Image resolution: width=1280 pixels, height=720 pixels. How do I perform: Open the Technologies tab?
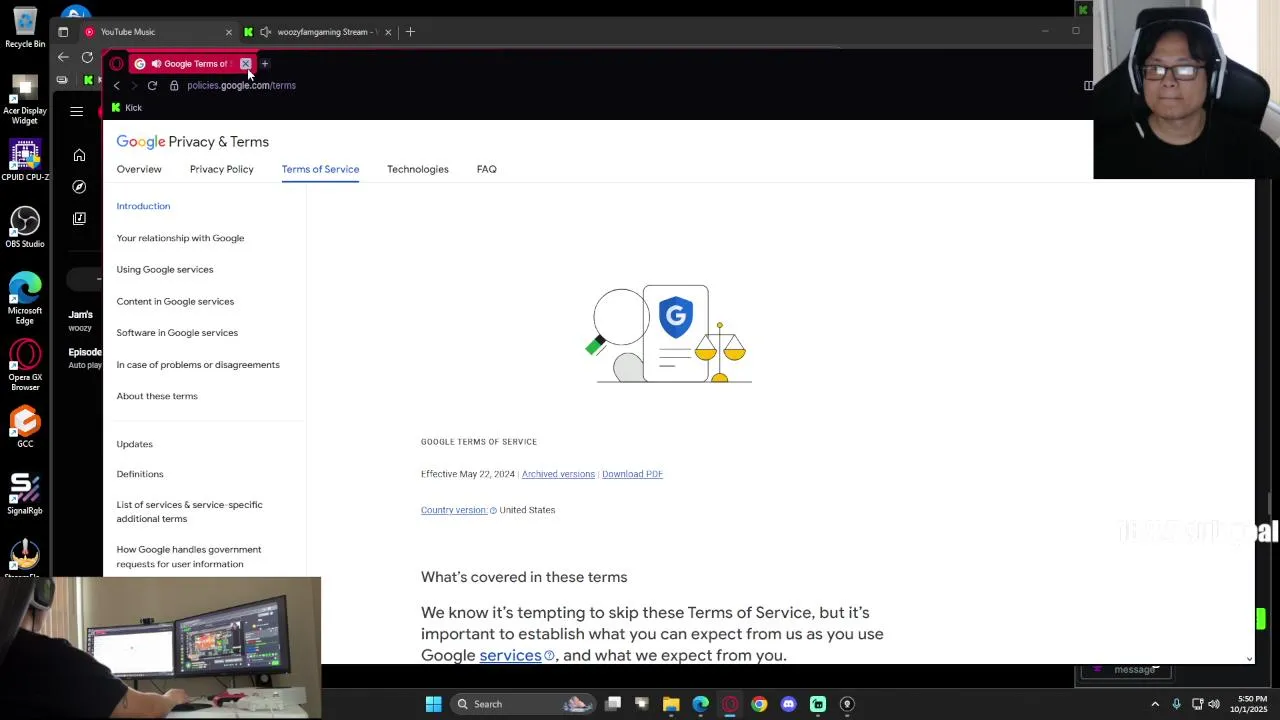pos(417,169)
